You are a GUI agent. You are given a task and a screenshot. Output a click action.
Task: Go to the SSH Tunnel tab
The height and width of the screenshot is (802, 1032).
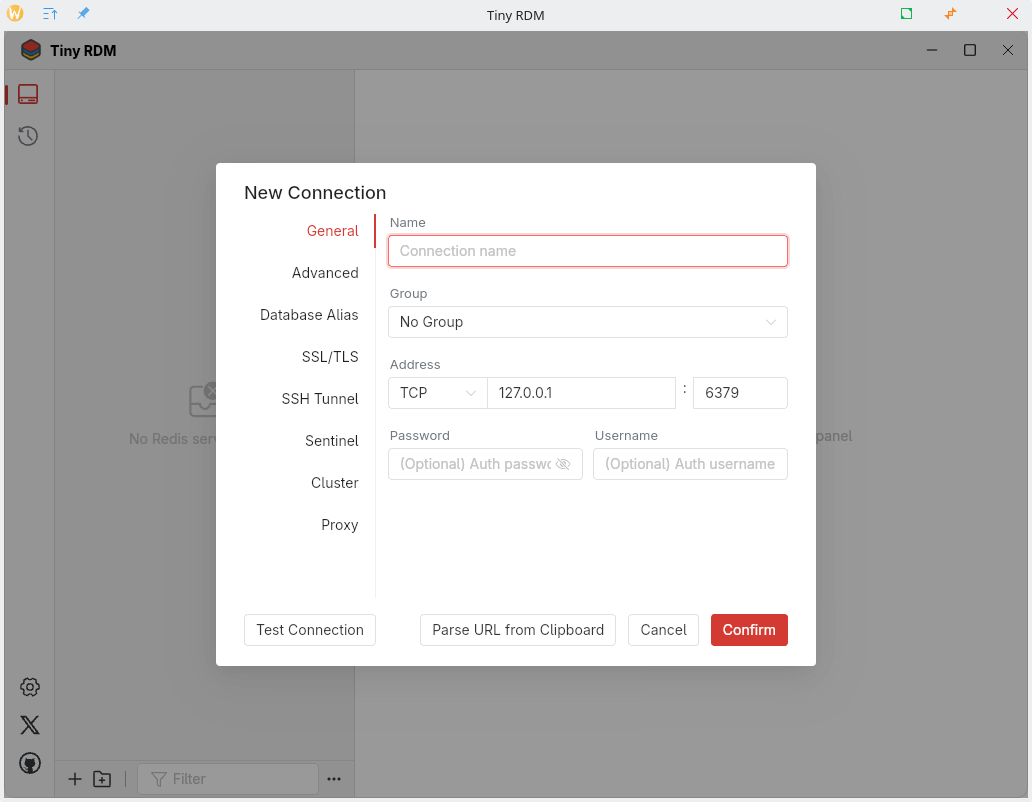320,399
